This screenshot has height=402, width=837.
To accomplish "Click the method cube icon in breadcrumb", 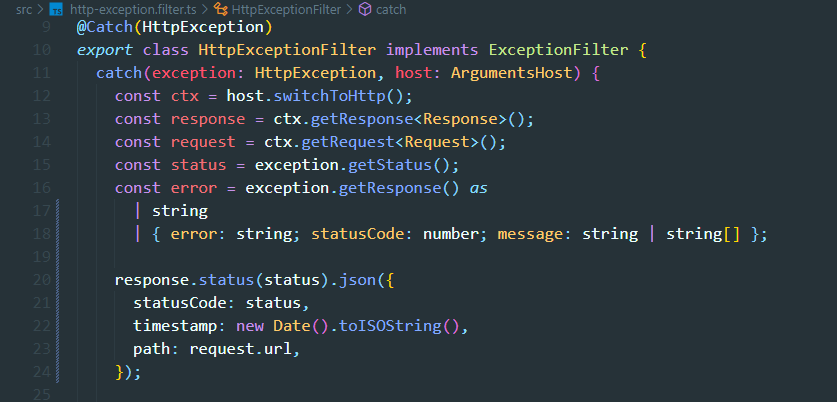I will (365, 10).
